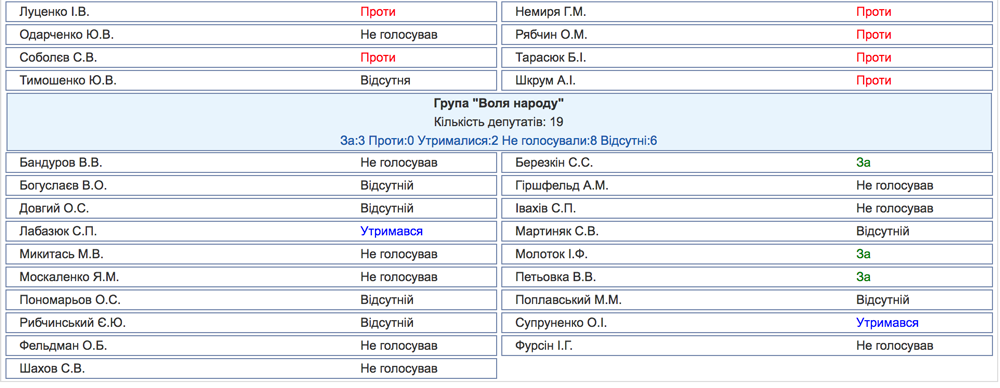Select Рибчинський Є.Ю. name
The width and height of the screenshot is (1000, 388).
tap(73, 323)
